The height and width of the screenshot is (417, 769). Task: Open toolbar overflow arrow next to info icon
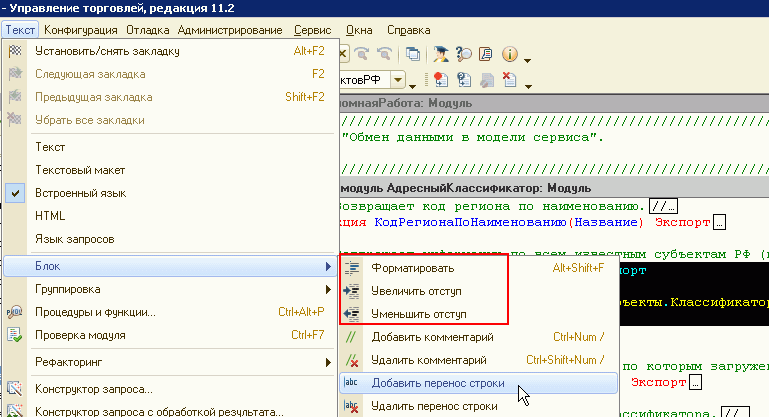pyautogui.click(x=528, y=60)
